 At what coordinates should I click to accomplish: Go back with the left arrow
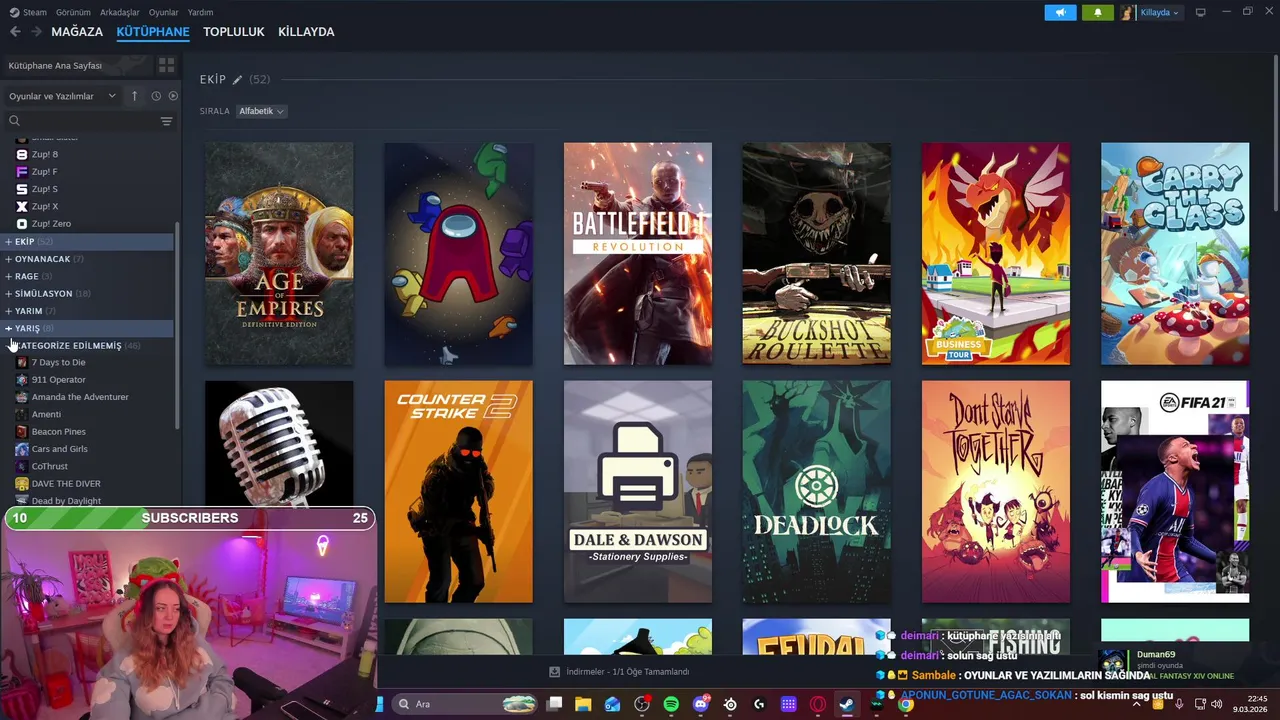tap(15, 32)
